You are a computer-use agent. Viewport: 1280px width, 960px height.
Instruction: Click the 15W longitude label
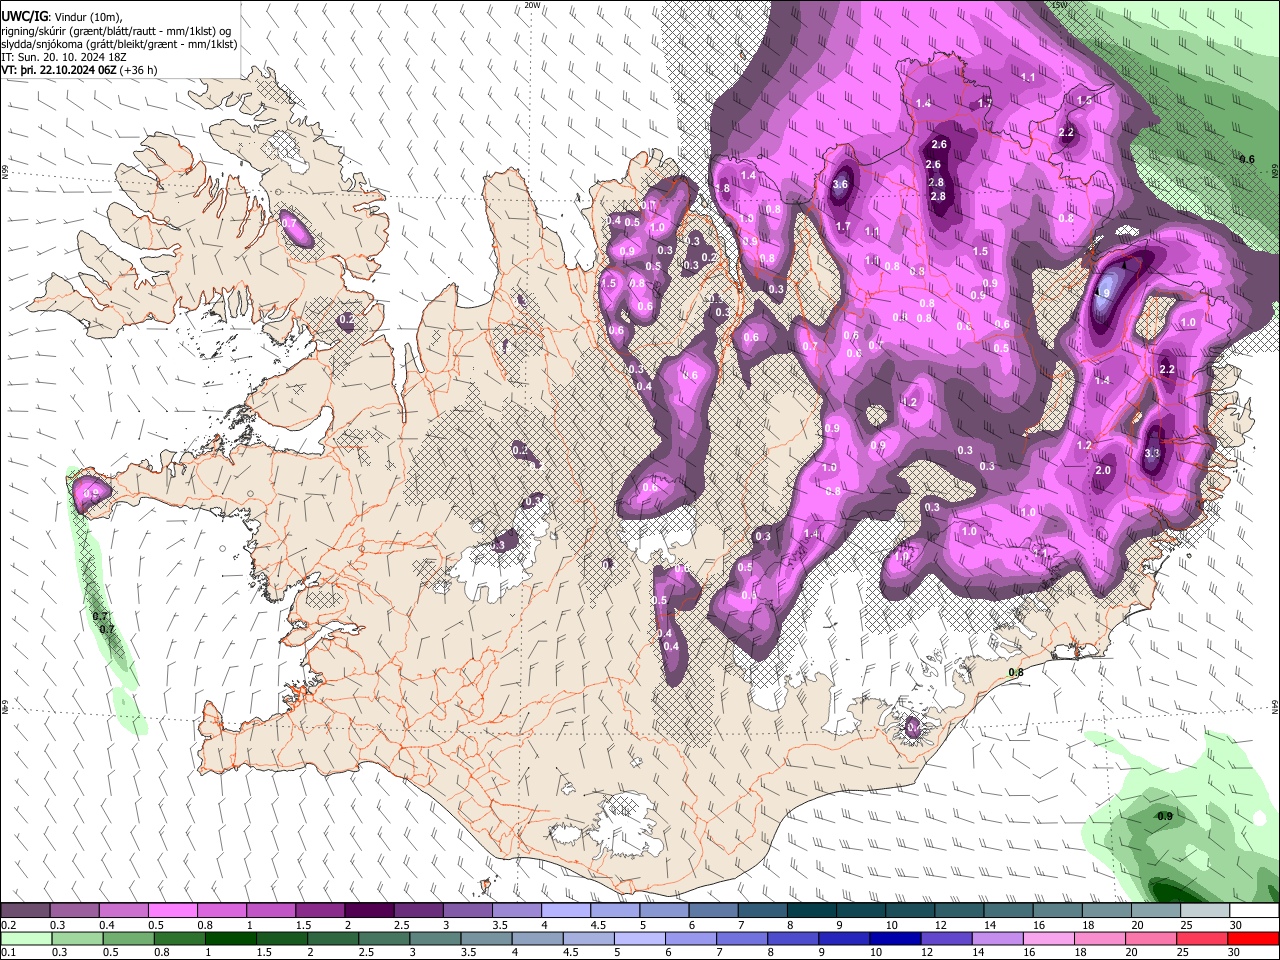coord(1059,5)
